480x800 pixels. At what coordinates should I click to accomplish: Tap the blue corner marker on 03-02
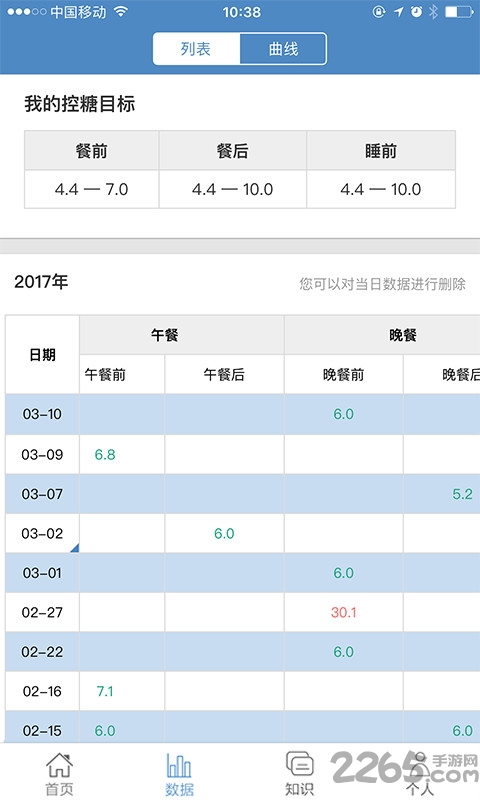click(74, 548)
